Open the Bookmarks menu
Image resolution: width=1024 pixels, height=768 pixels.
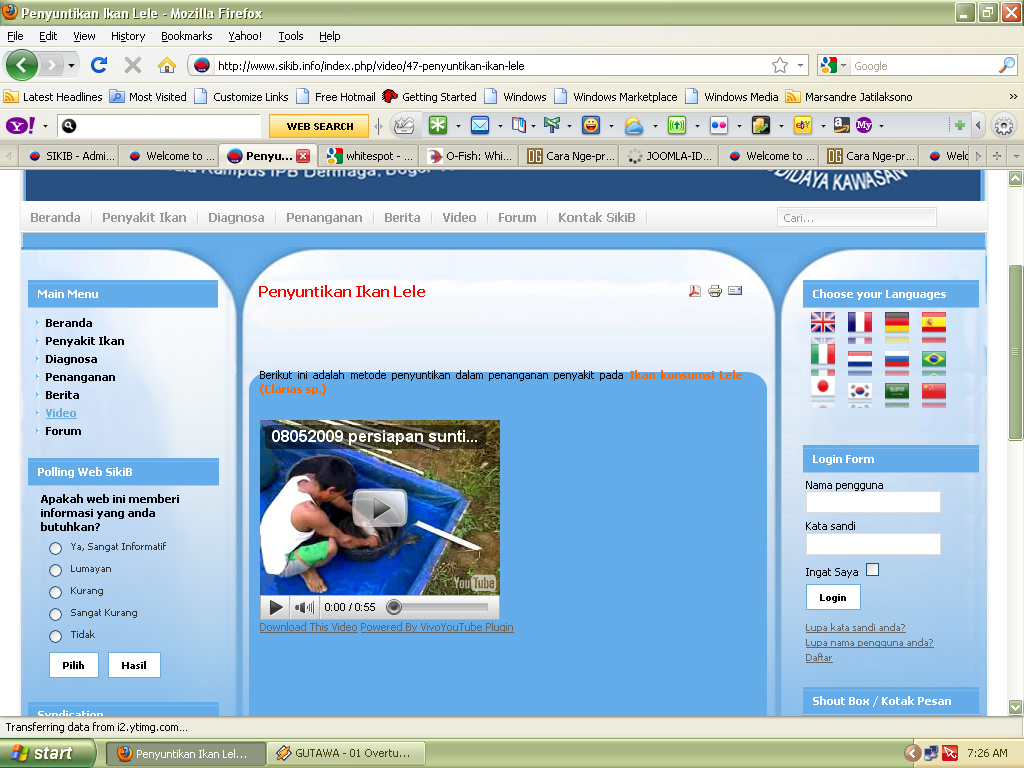[185, 36]
